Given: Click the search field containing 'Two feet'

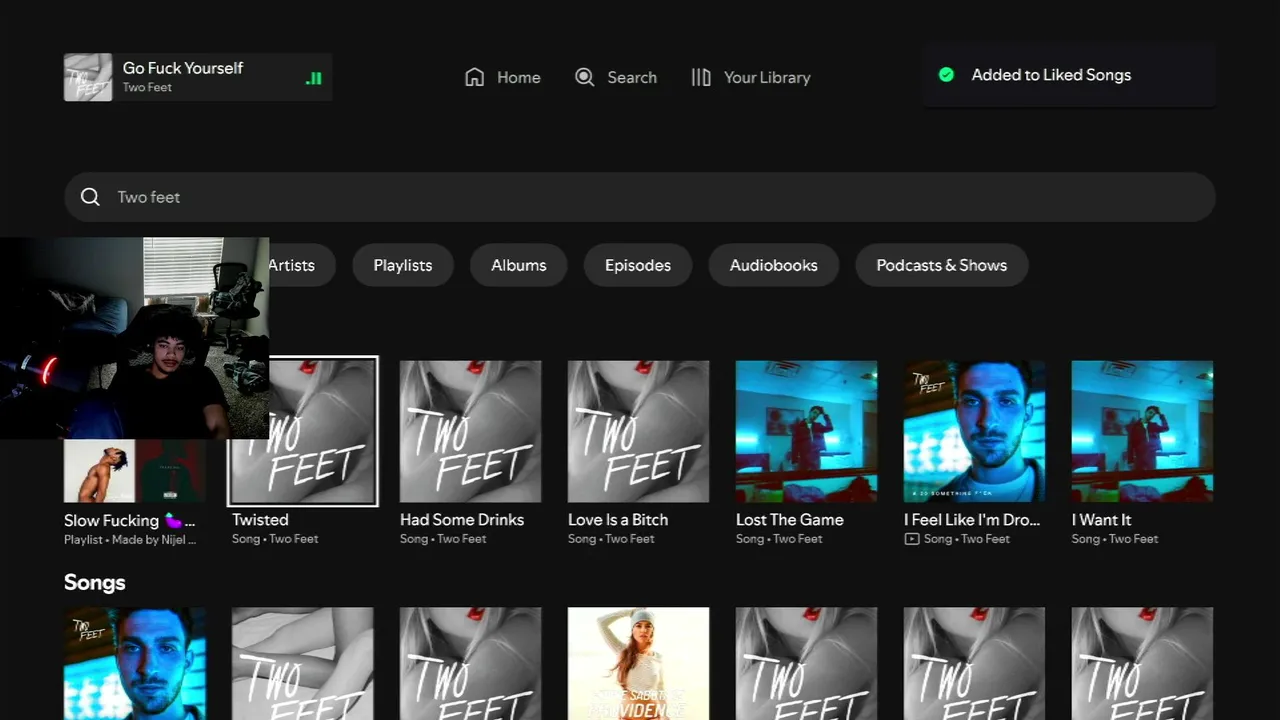Looking at the screenshot, I should [640, 197].
